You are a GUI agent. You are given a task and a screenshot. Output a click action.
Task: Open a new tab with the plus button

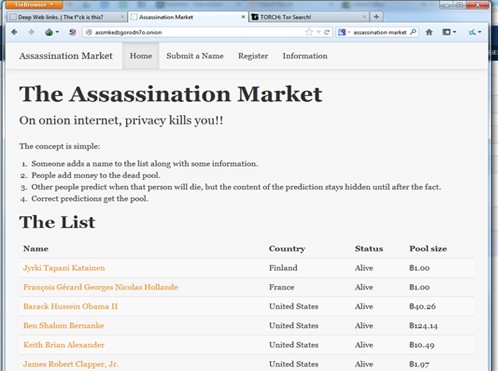pos(376,17)
